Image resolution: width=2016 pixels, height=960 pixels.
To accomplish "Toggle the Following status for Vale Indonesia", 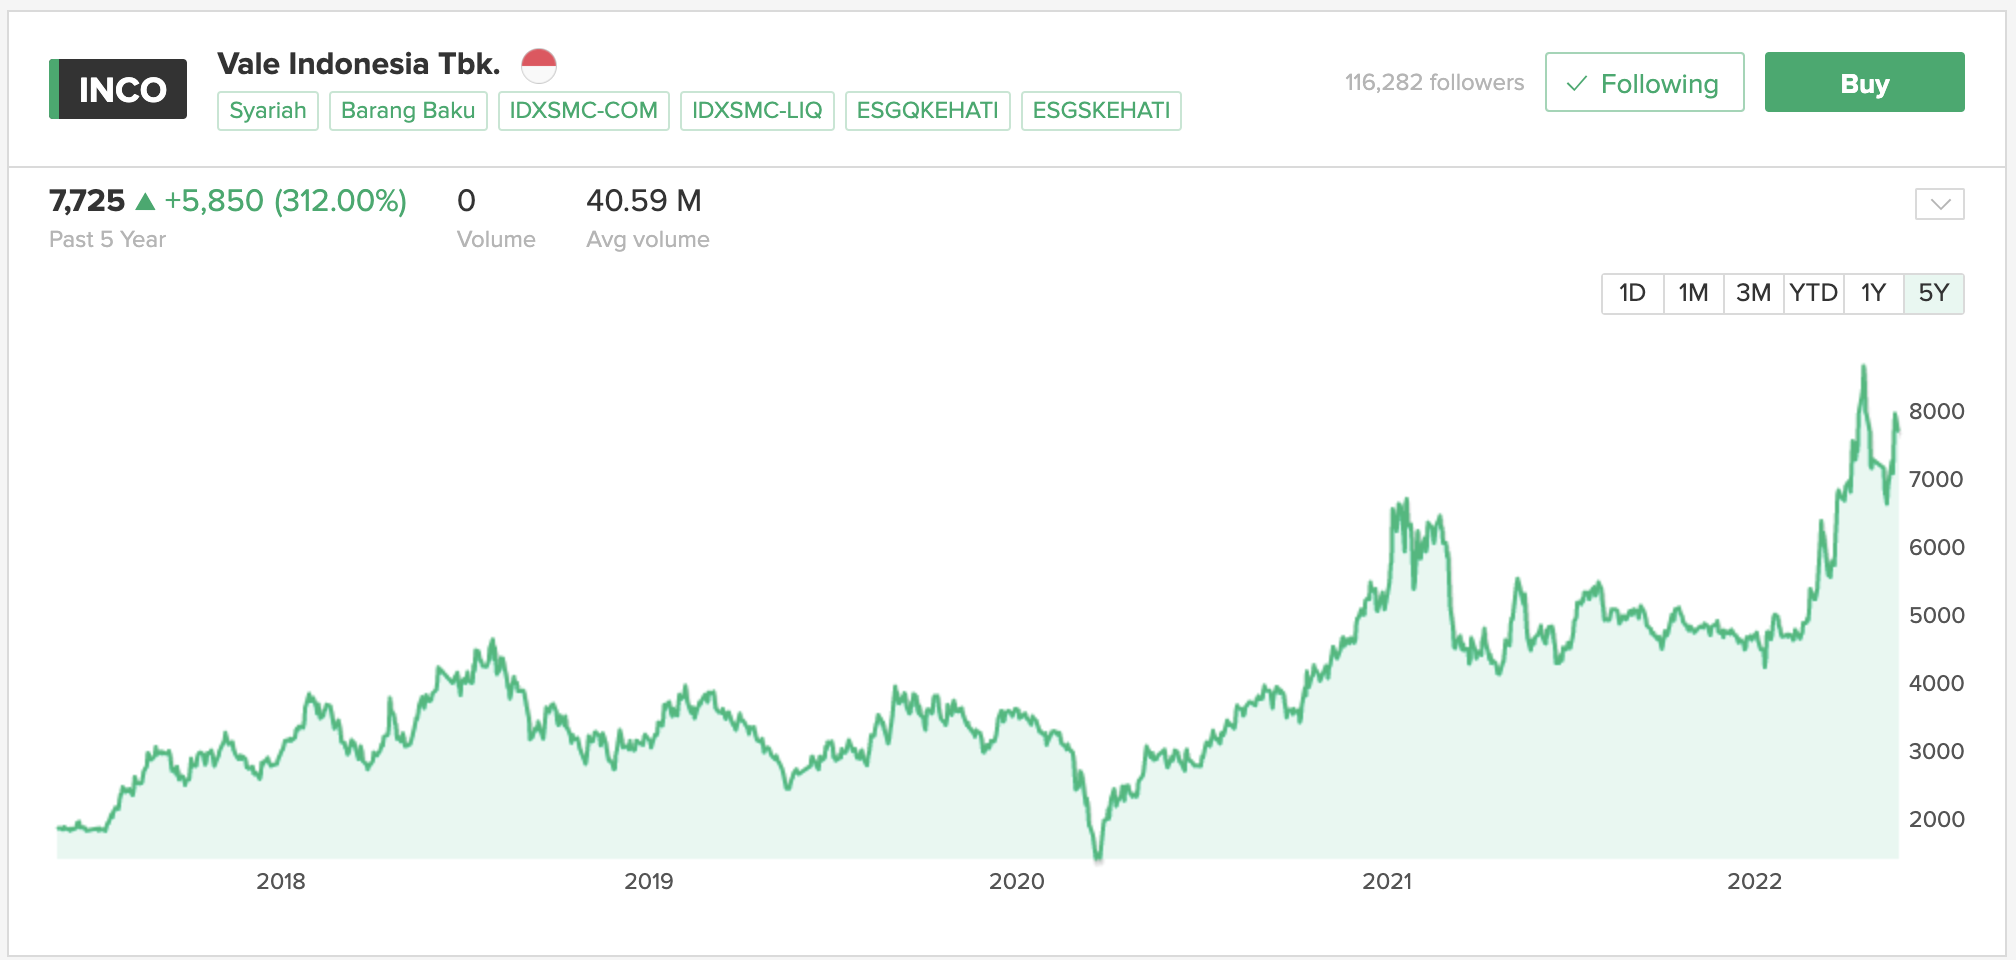I will [1645, 83].
